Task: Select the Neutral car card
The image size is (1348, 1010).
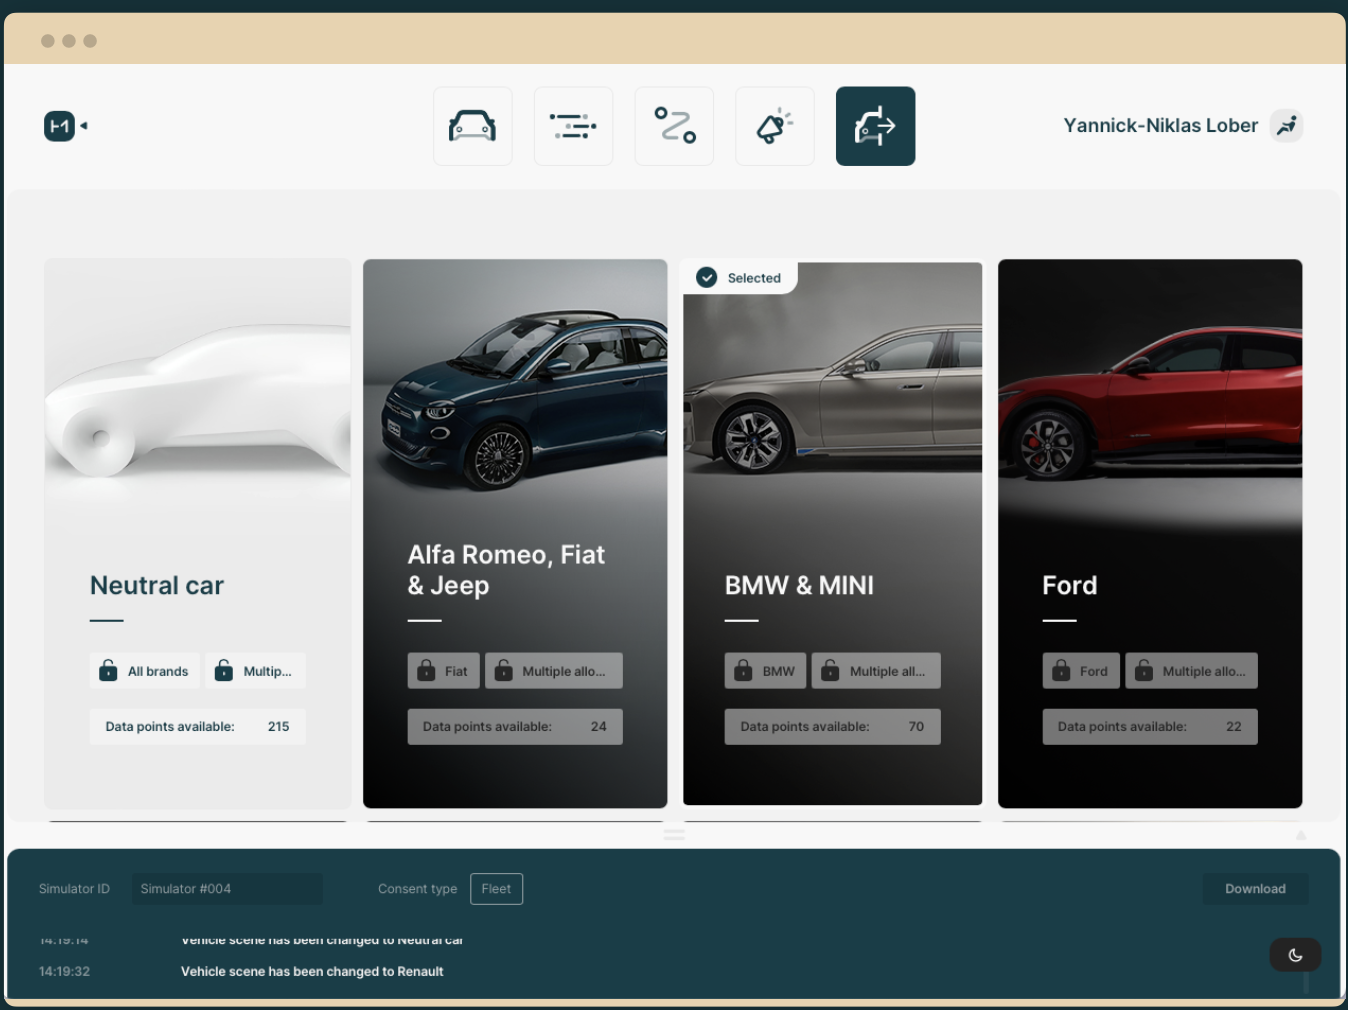Action: 197,533
